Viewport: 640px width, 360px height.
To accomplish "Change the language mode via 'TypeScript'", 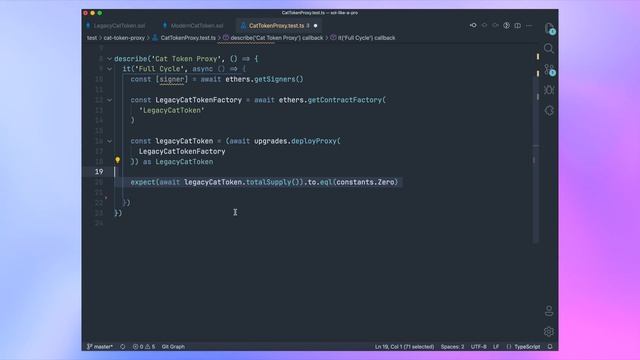I will tap(527, 347).
